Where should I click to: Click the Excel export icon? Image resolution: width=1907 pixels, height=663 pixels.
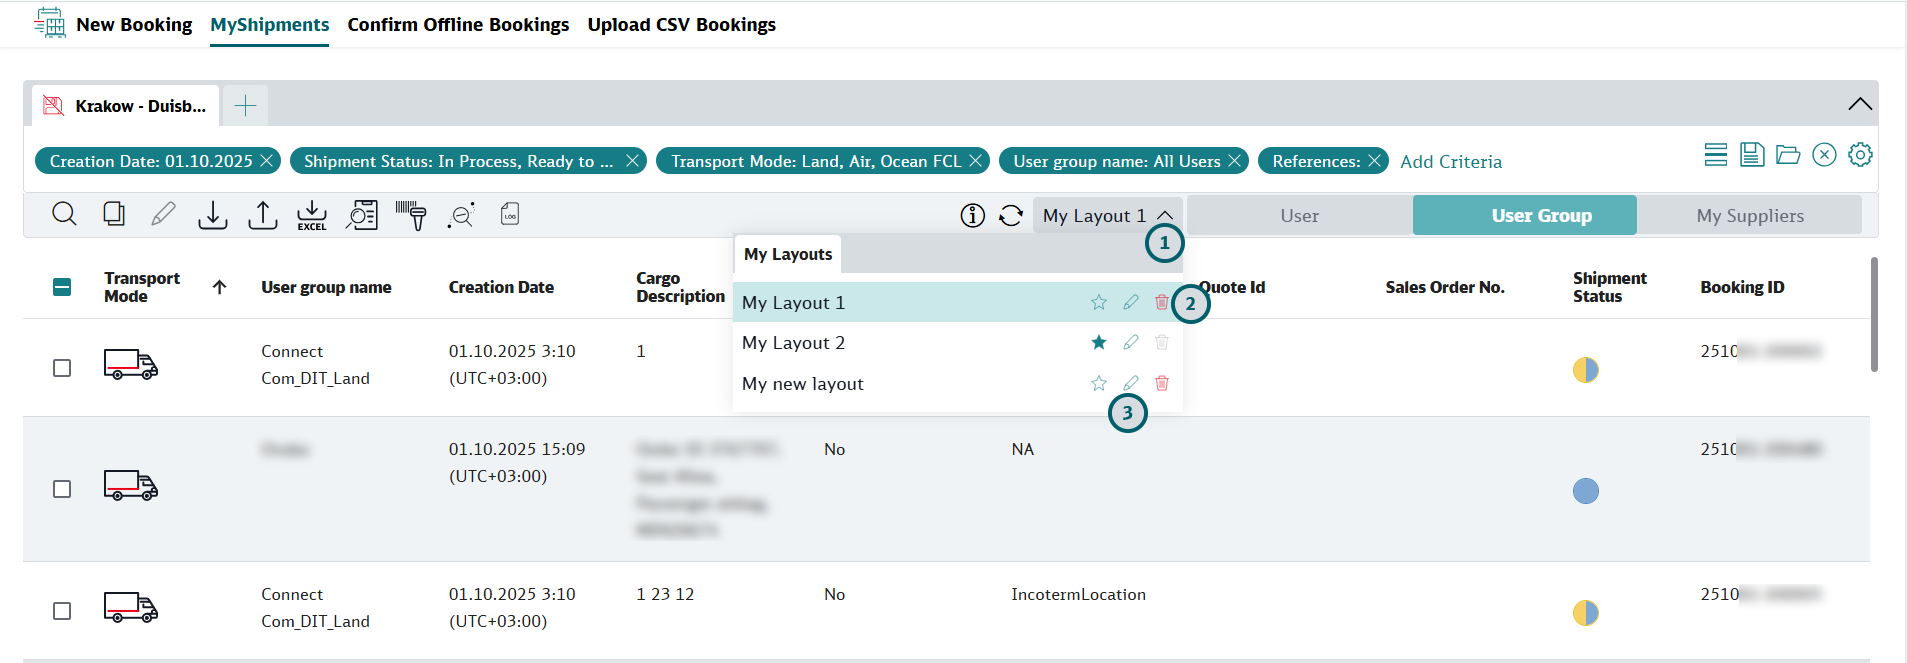click(x=312, y=215)
